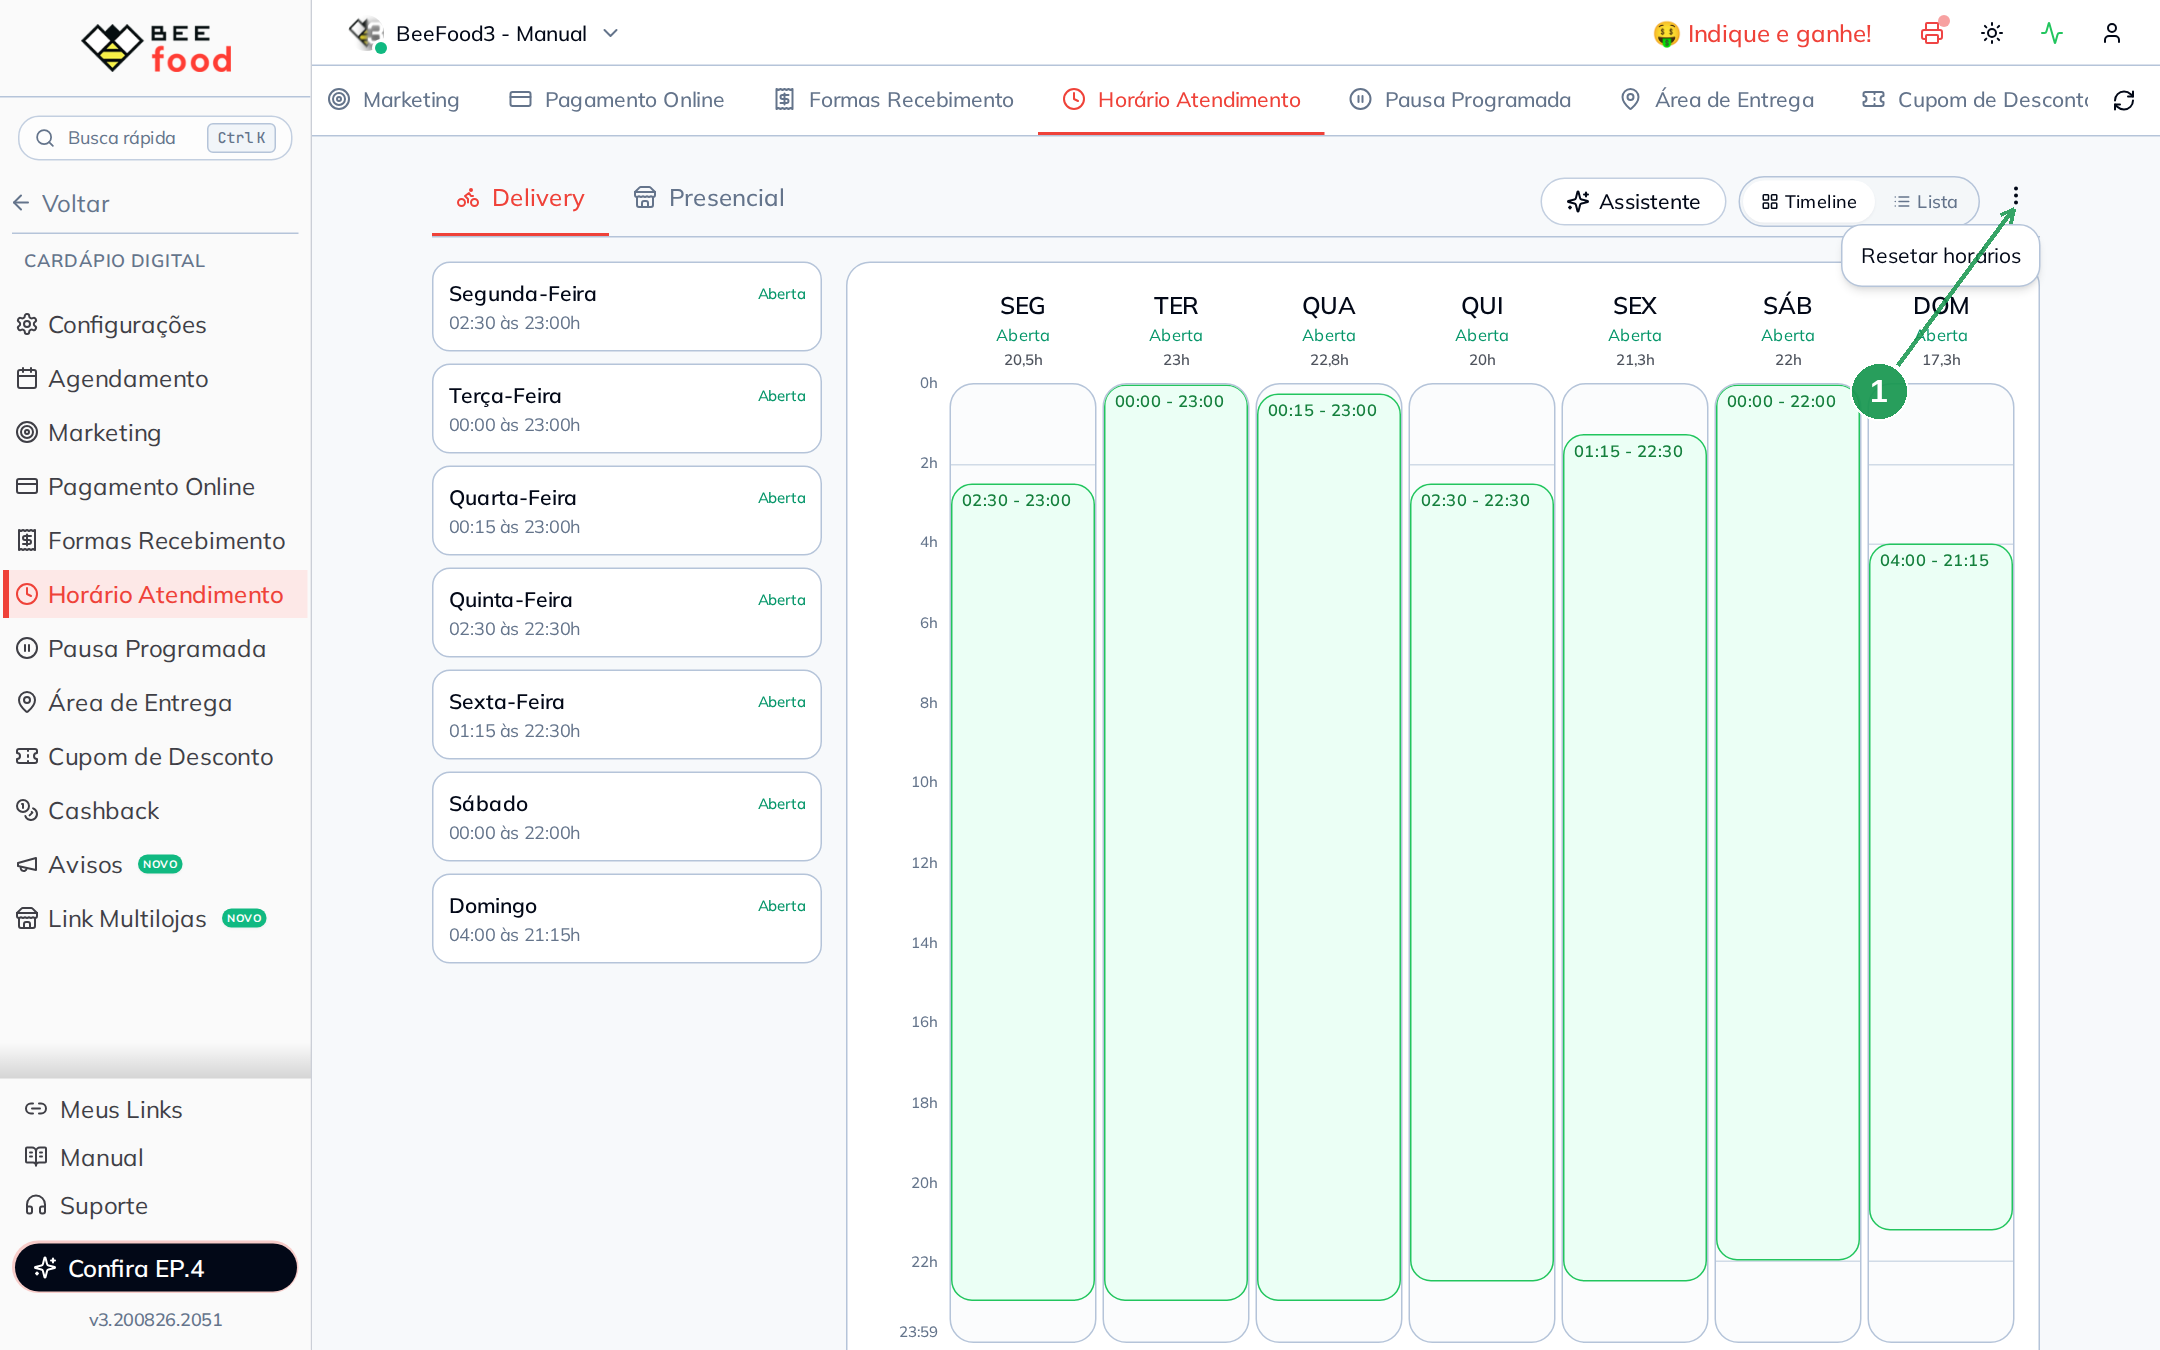The width and height of the screenshot is (2160, 1350).
Task: Open the Quarta-Feira schedule card
Action: 627,511
